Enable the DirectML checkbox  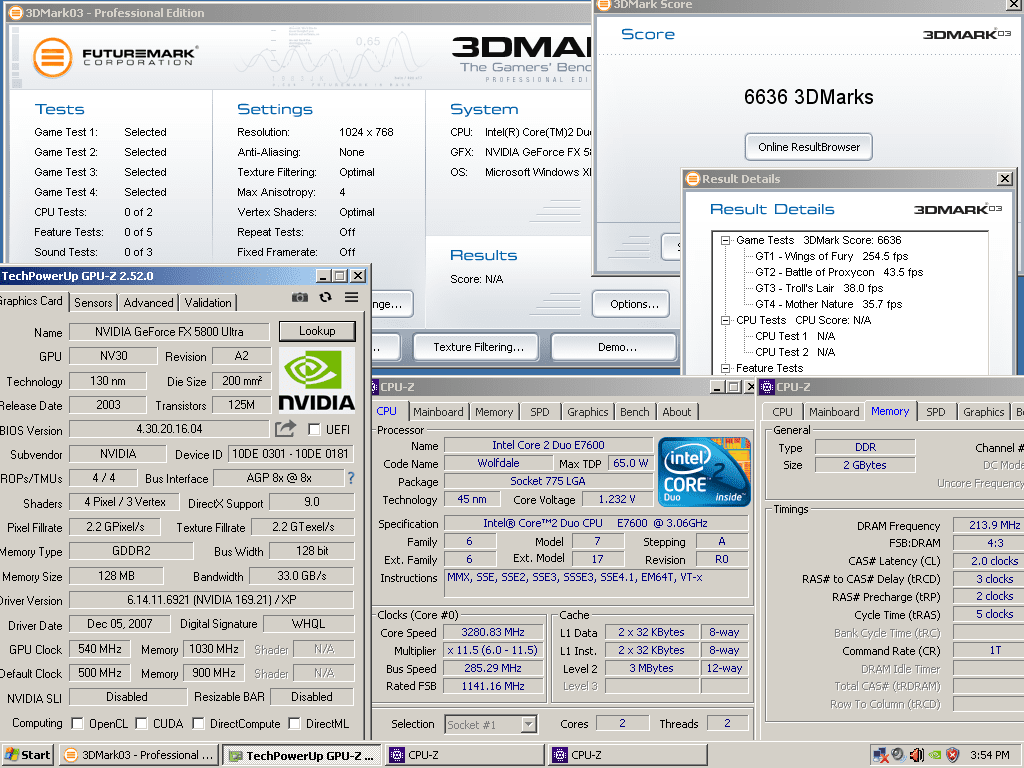295,724
